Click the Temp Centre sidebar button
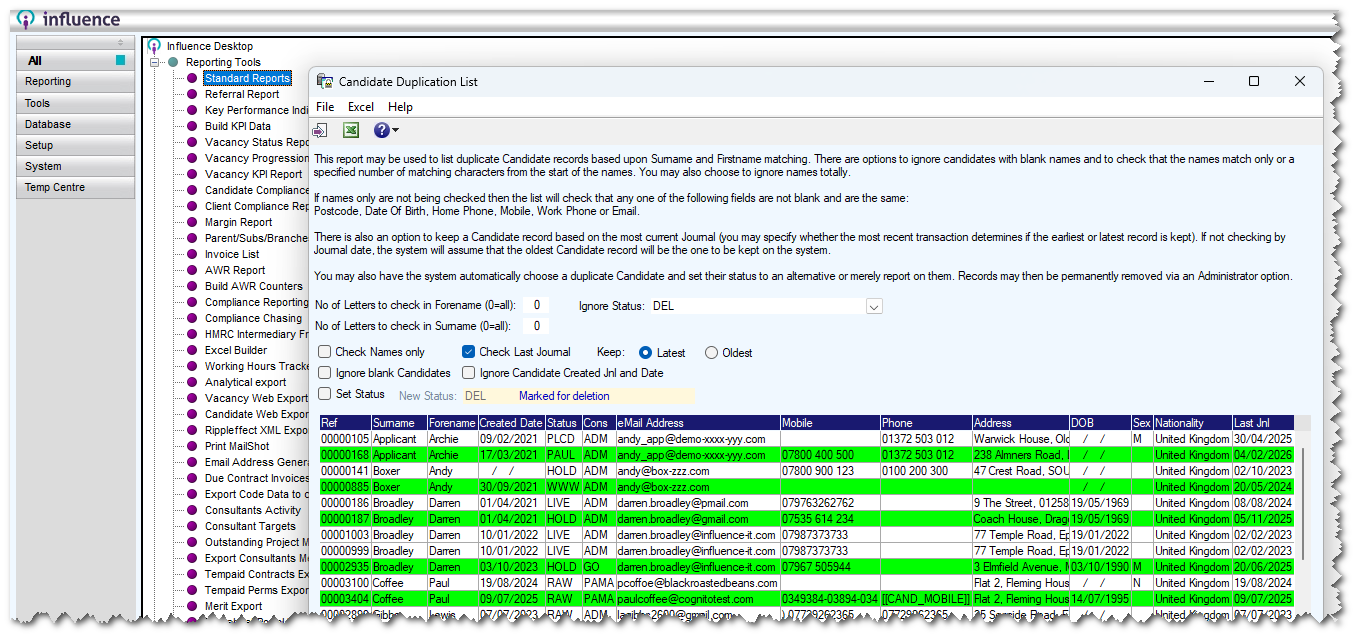 click(x=75, y=187)
